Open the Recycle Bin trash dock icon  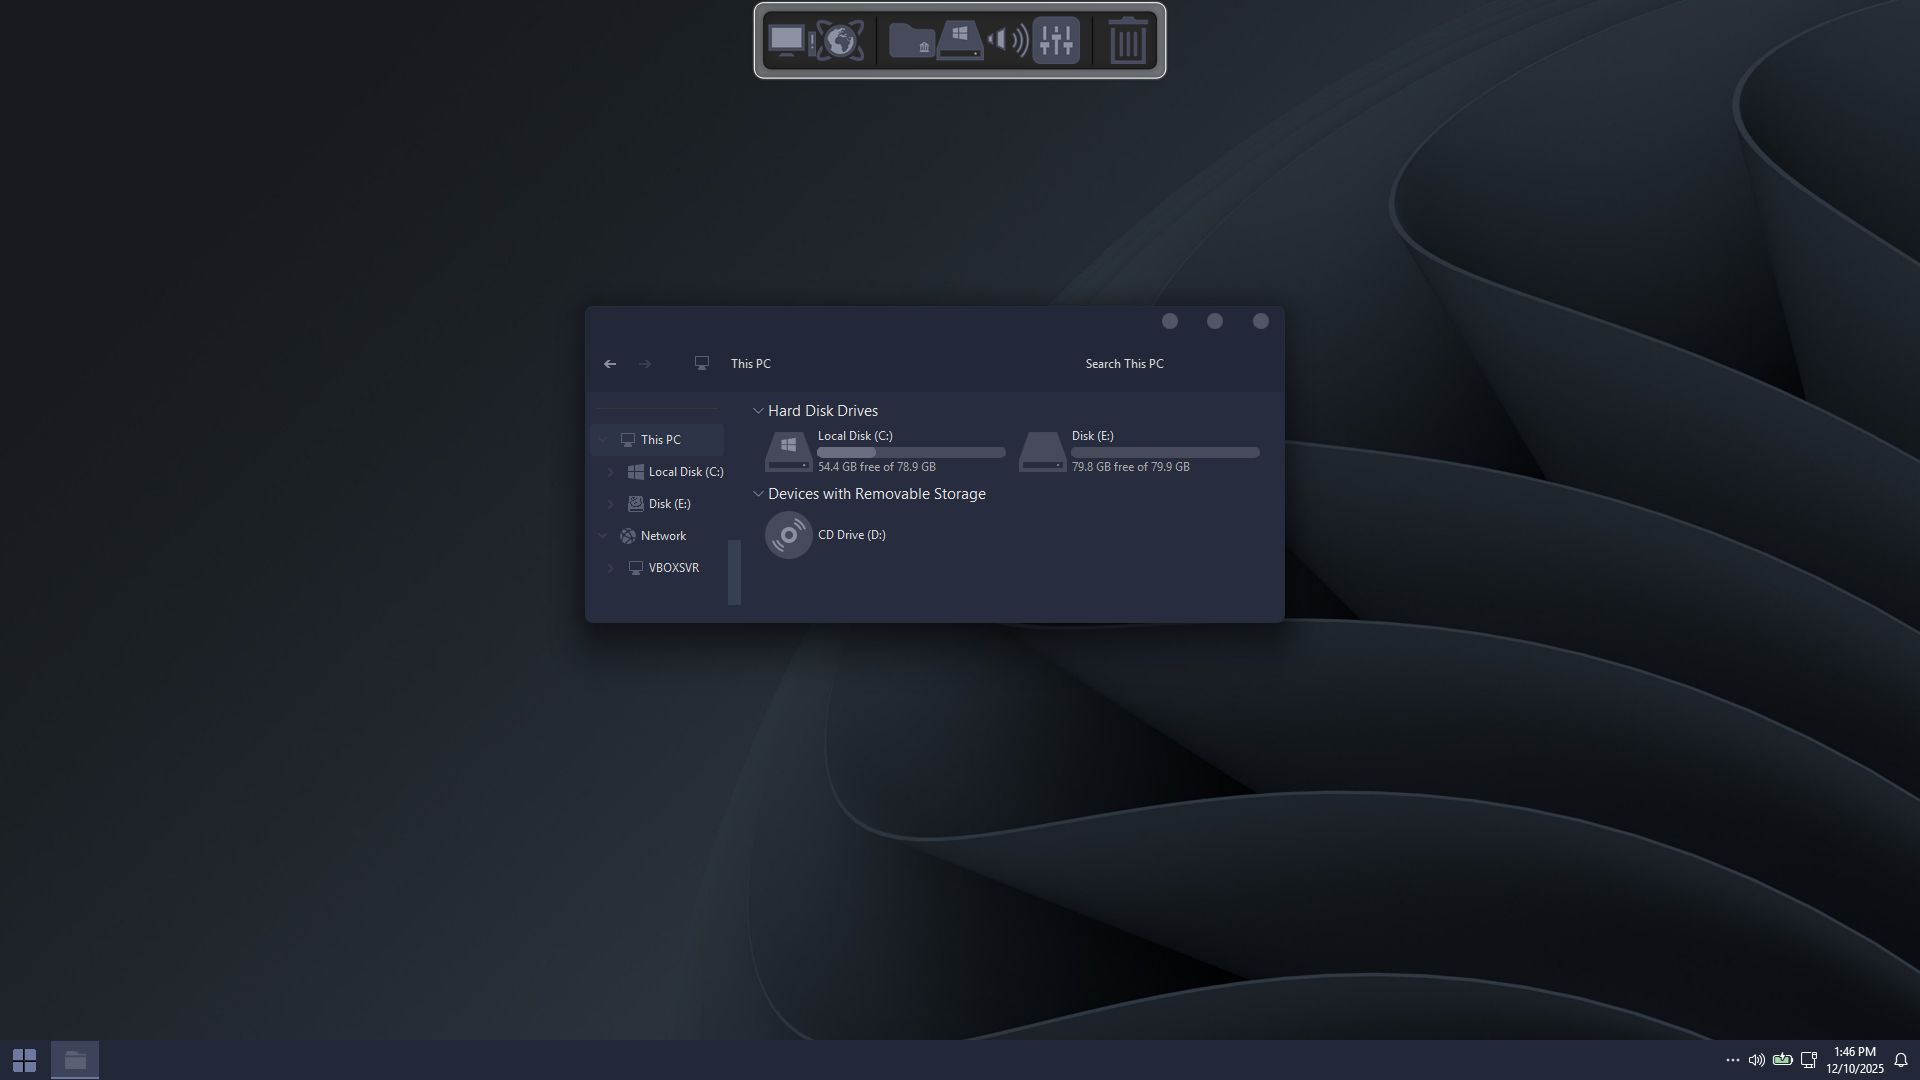pos(1127,41)
